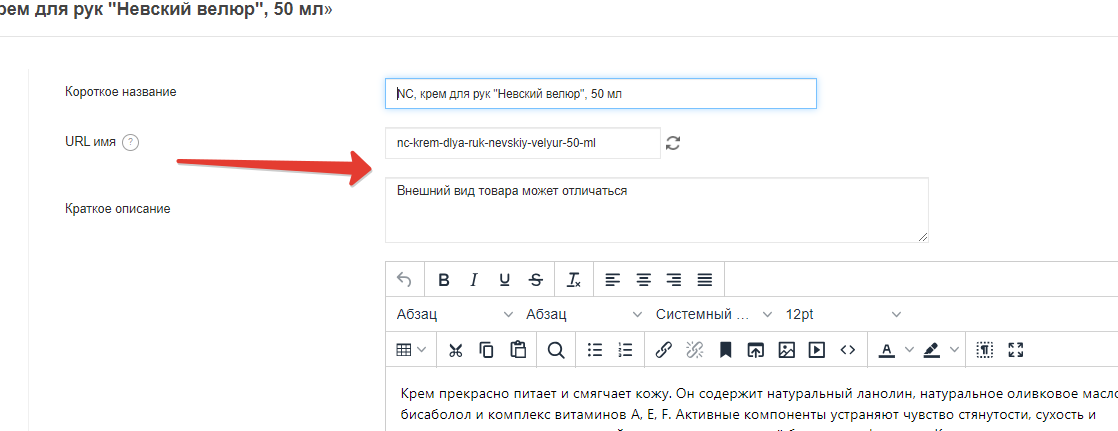Open the first Абзац format dropdown
The height and width of the screenshot is (431, 1118).
tap(454, 314)
